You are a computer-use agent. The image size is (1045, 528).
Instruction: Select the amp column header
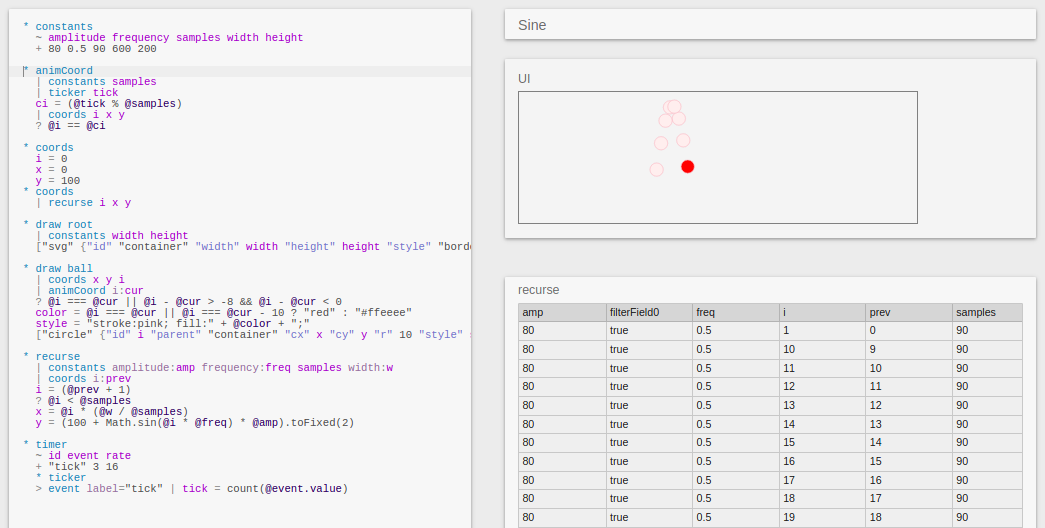pos(561,312)
